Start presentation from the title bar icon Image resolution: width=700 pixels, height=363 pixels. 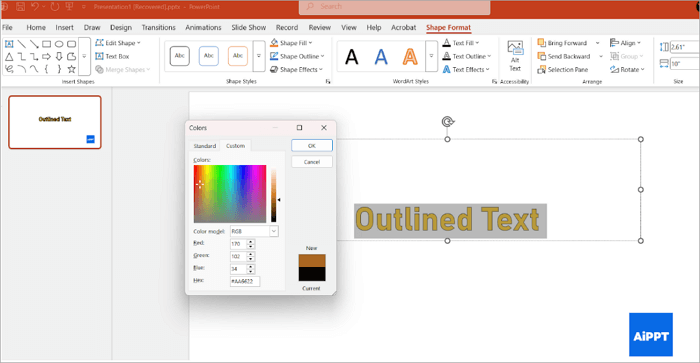[x=69, y=7]
